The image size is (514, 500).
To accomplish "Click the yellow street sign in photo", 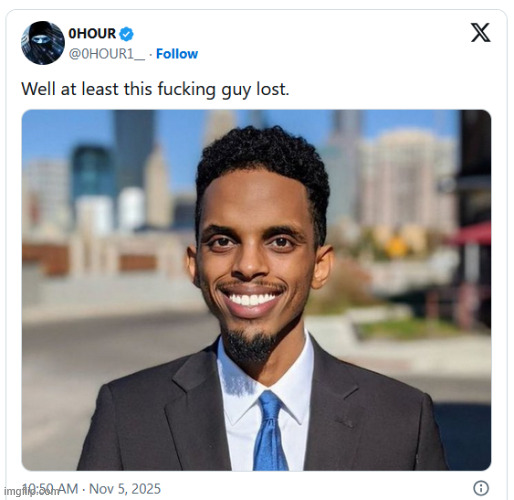I will [x=396, y=246].
